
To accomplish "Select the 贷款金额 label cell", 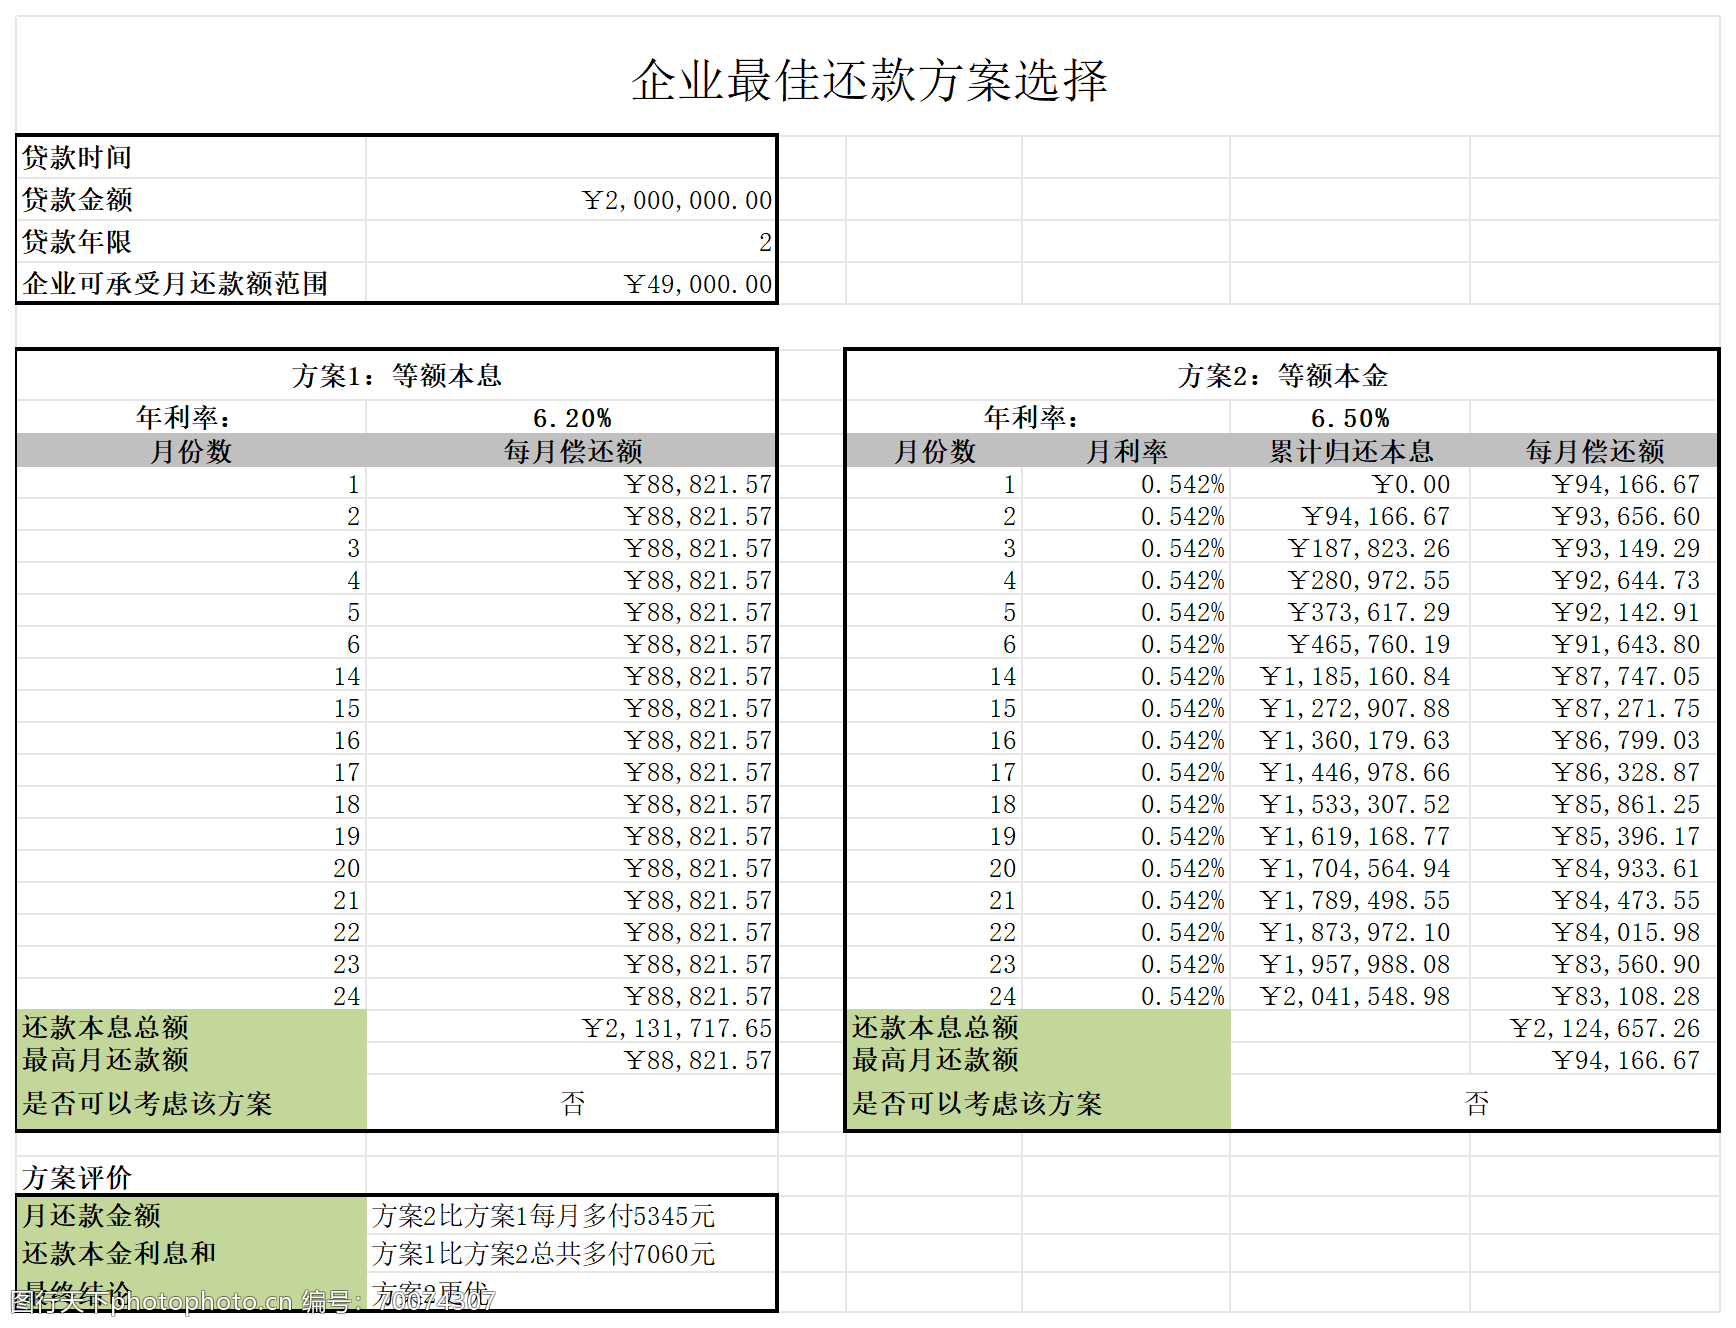I will 192,200.
